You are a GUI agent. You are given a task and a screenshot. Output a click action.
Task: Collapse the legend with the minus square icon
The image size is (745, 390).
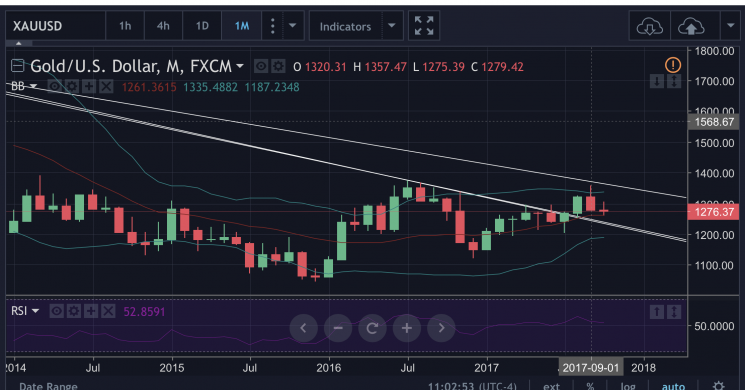click(x=18, y=66)
